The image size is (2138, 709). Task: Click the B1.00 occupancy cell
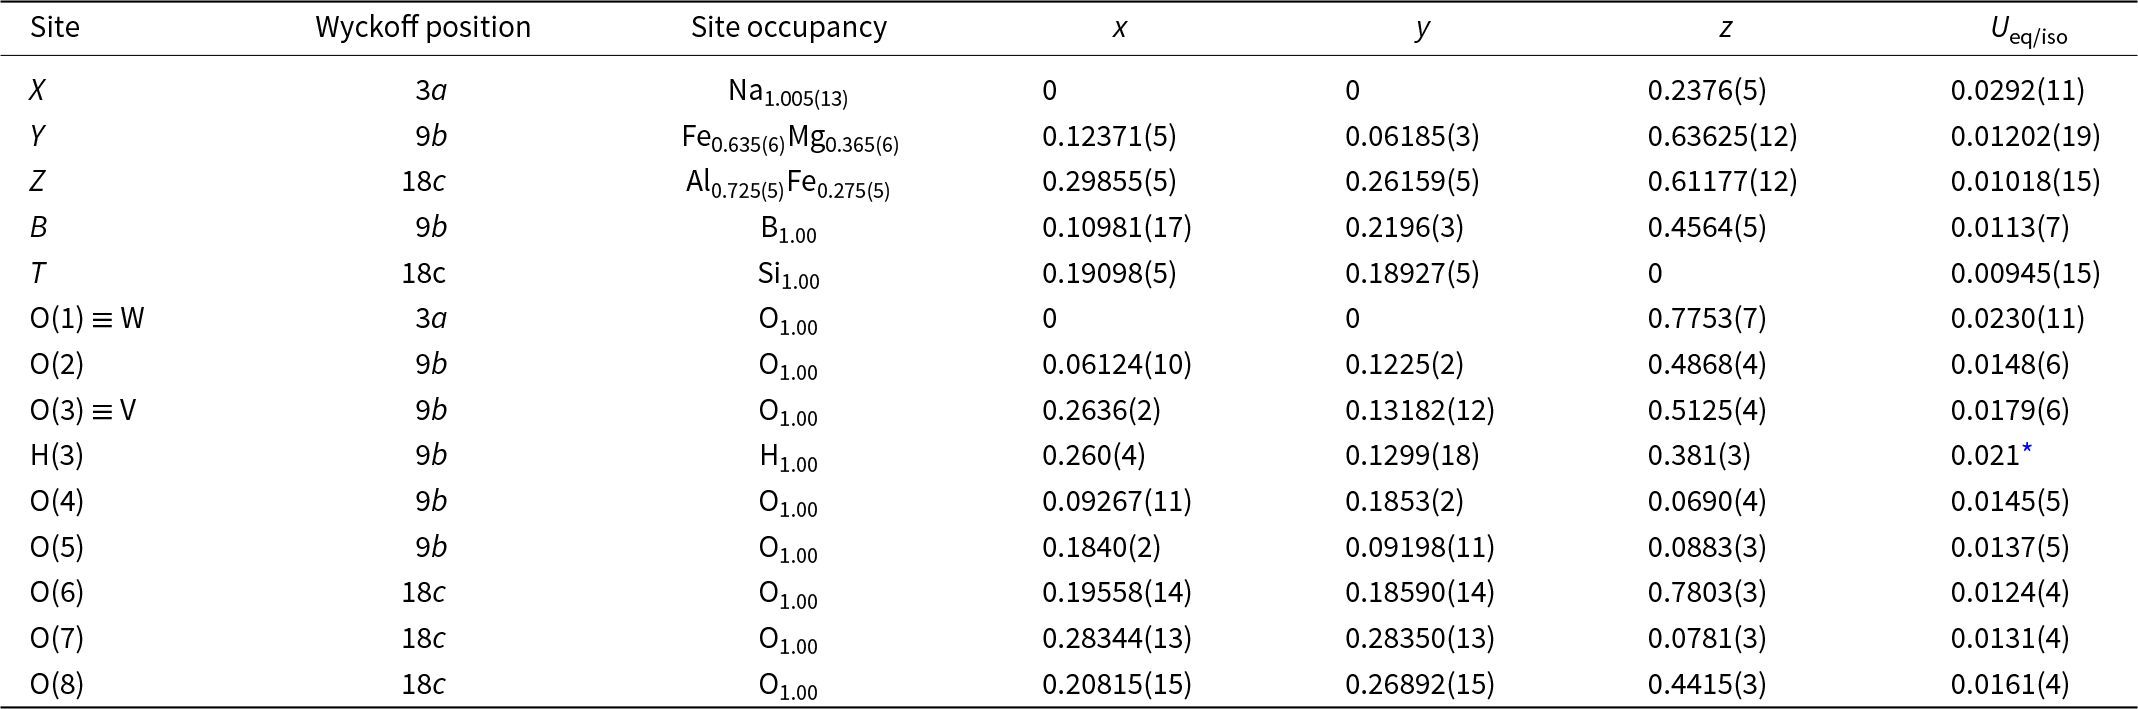[788, 229]
